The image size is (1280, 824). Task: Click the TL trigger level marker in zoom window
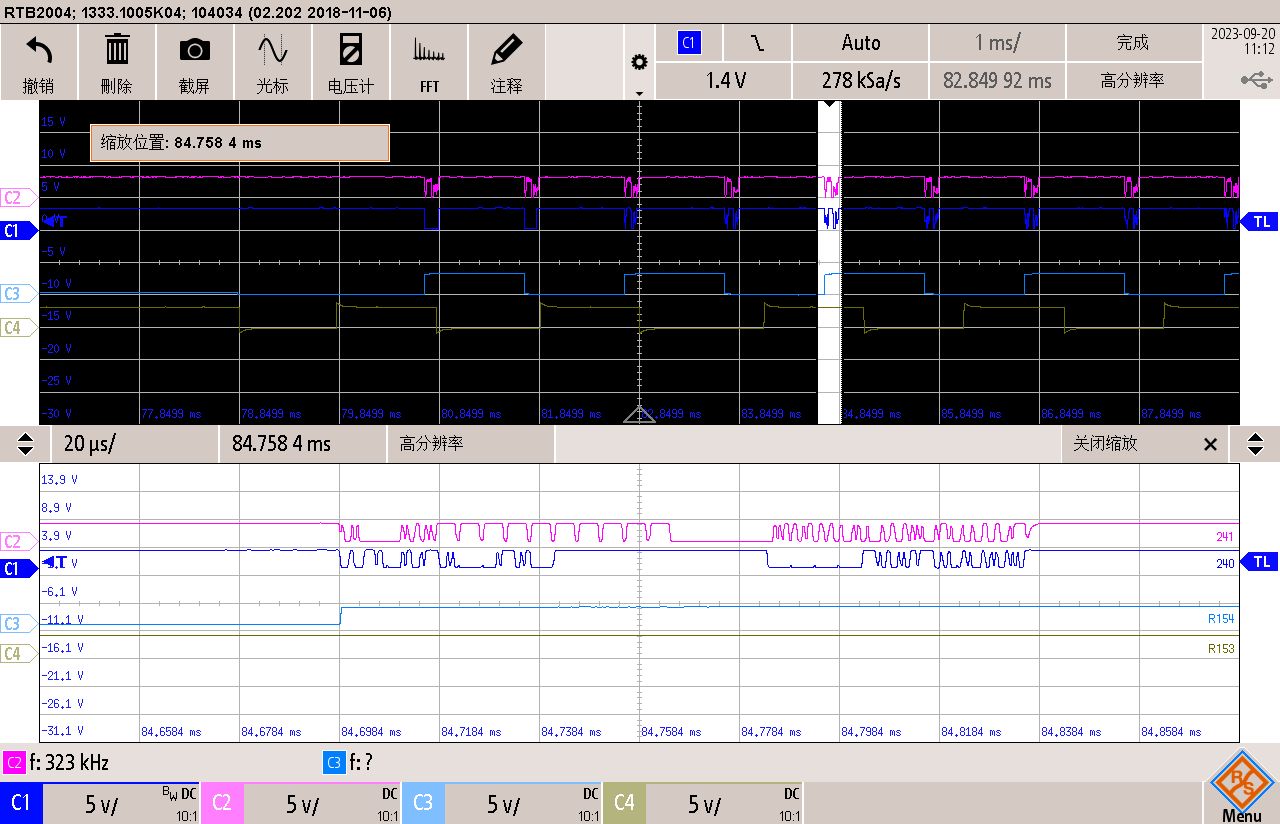(x=1260, y=562)
